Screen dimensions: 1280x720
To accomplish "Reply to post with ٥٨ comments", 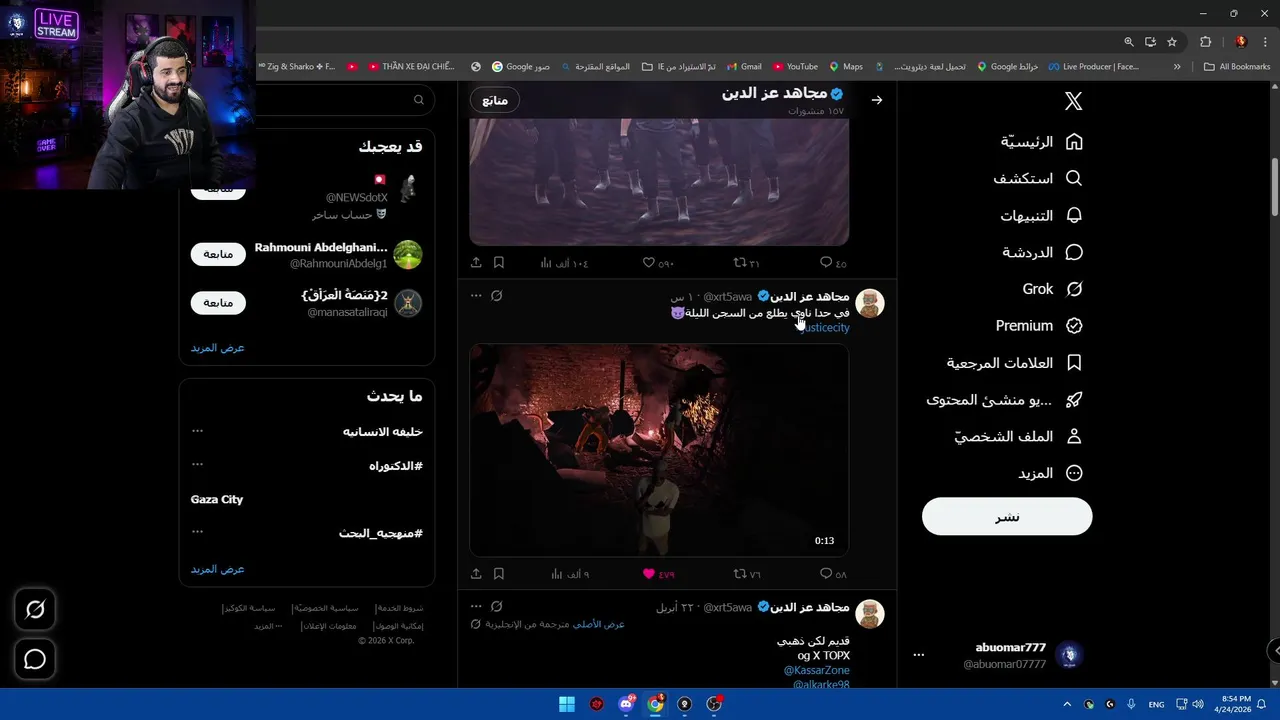I will [833, 574].
